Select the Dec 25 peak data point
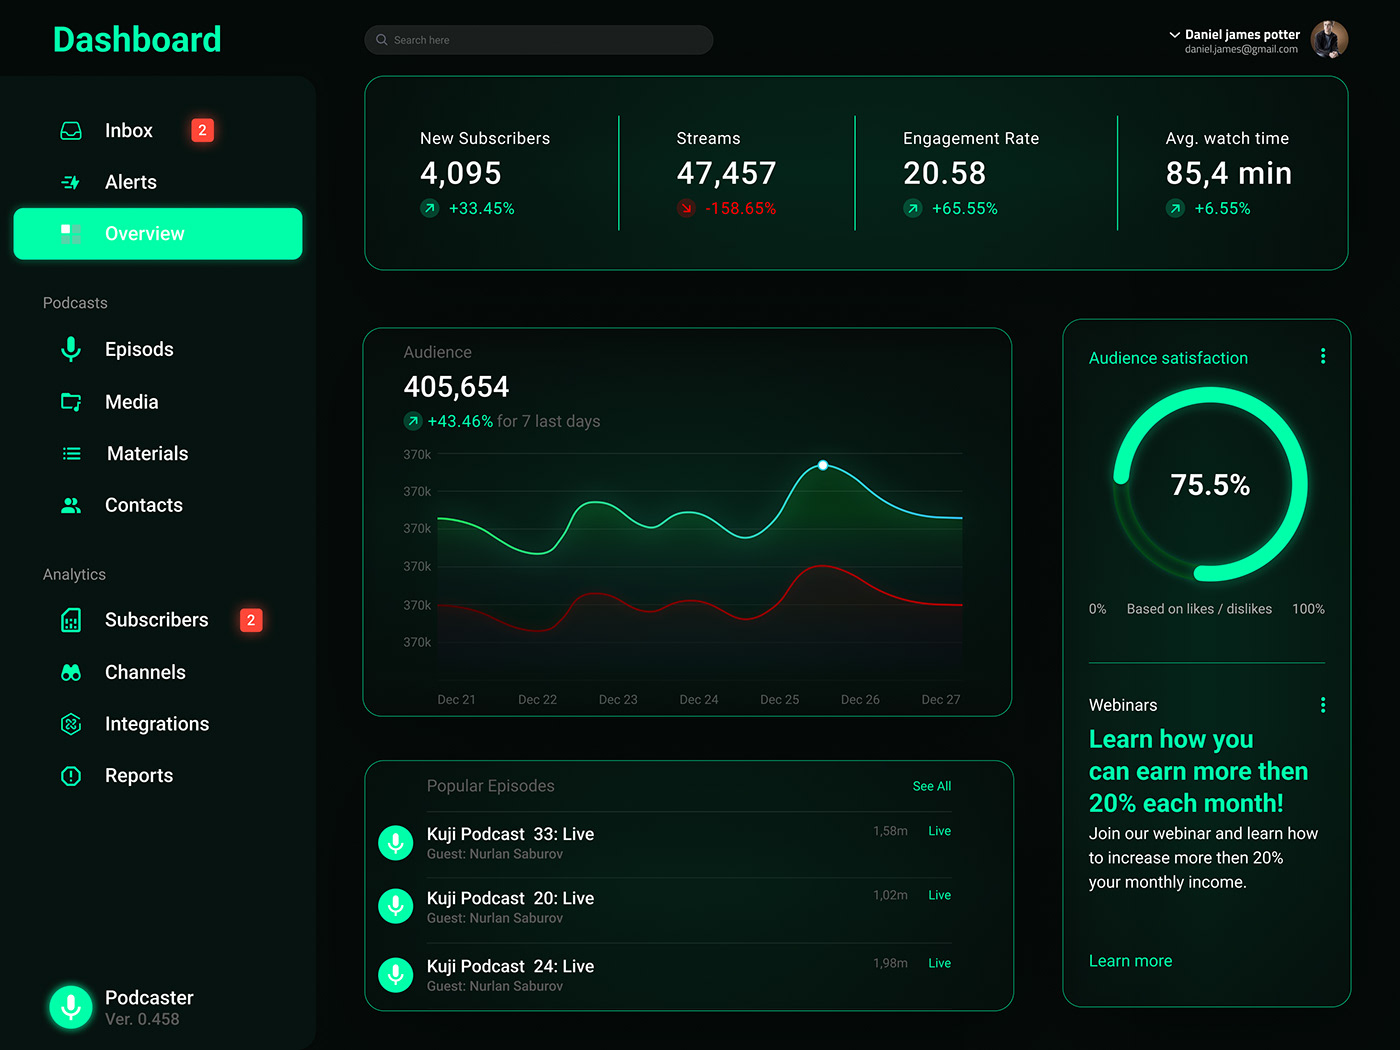This screenshot has width=1400, height=1050. pyautogui.click(x=822, y=464)
